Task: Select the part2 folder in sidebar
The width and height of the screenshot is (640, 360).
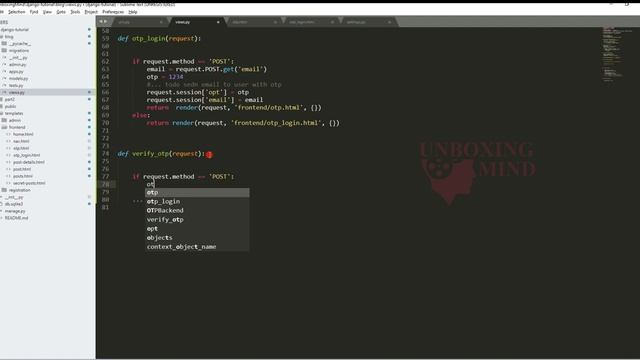Action: pos(10,99)
